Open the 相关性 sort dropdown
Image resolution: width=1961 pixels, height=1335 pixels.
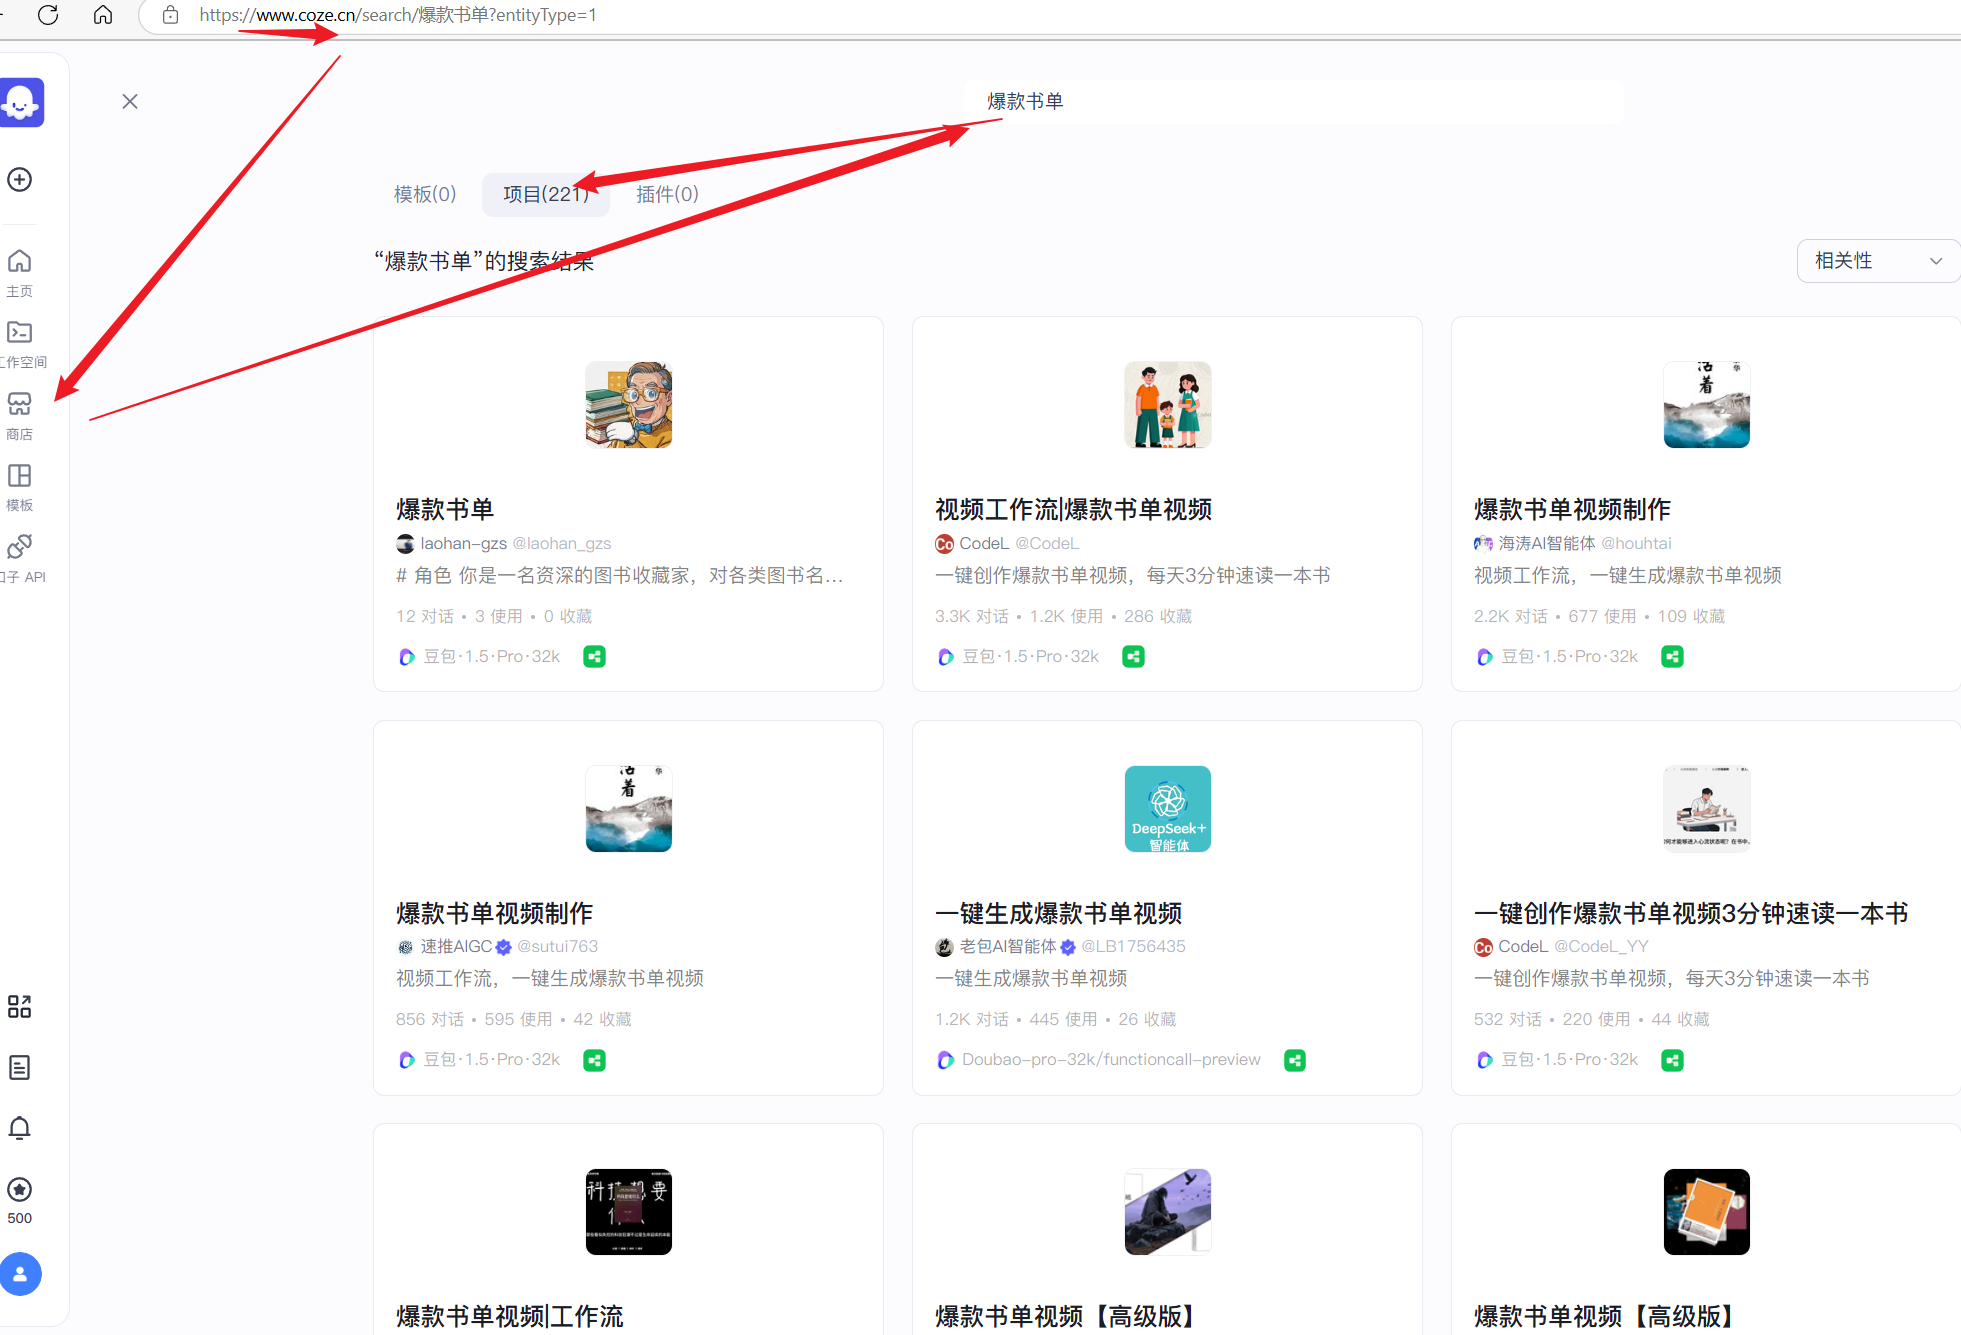(1878, 261)
